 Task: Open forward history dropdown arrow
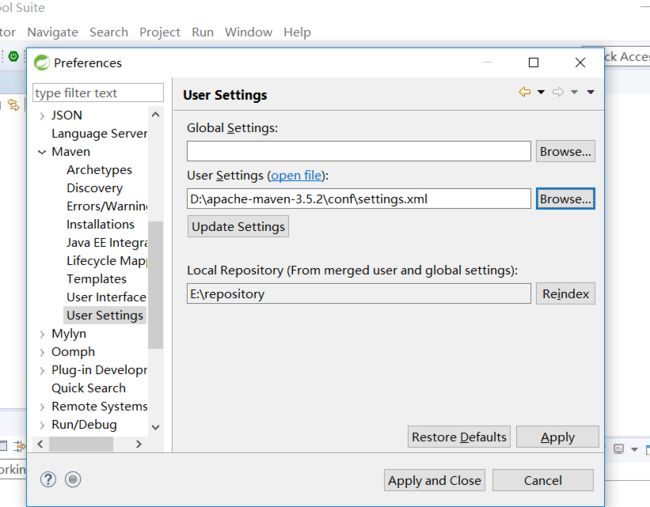tap(574, 92)
